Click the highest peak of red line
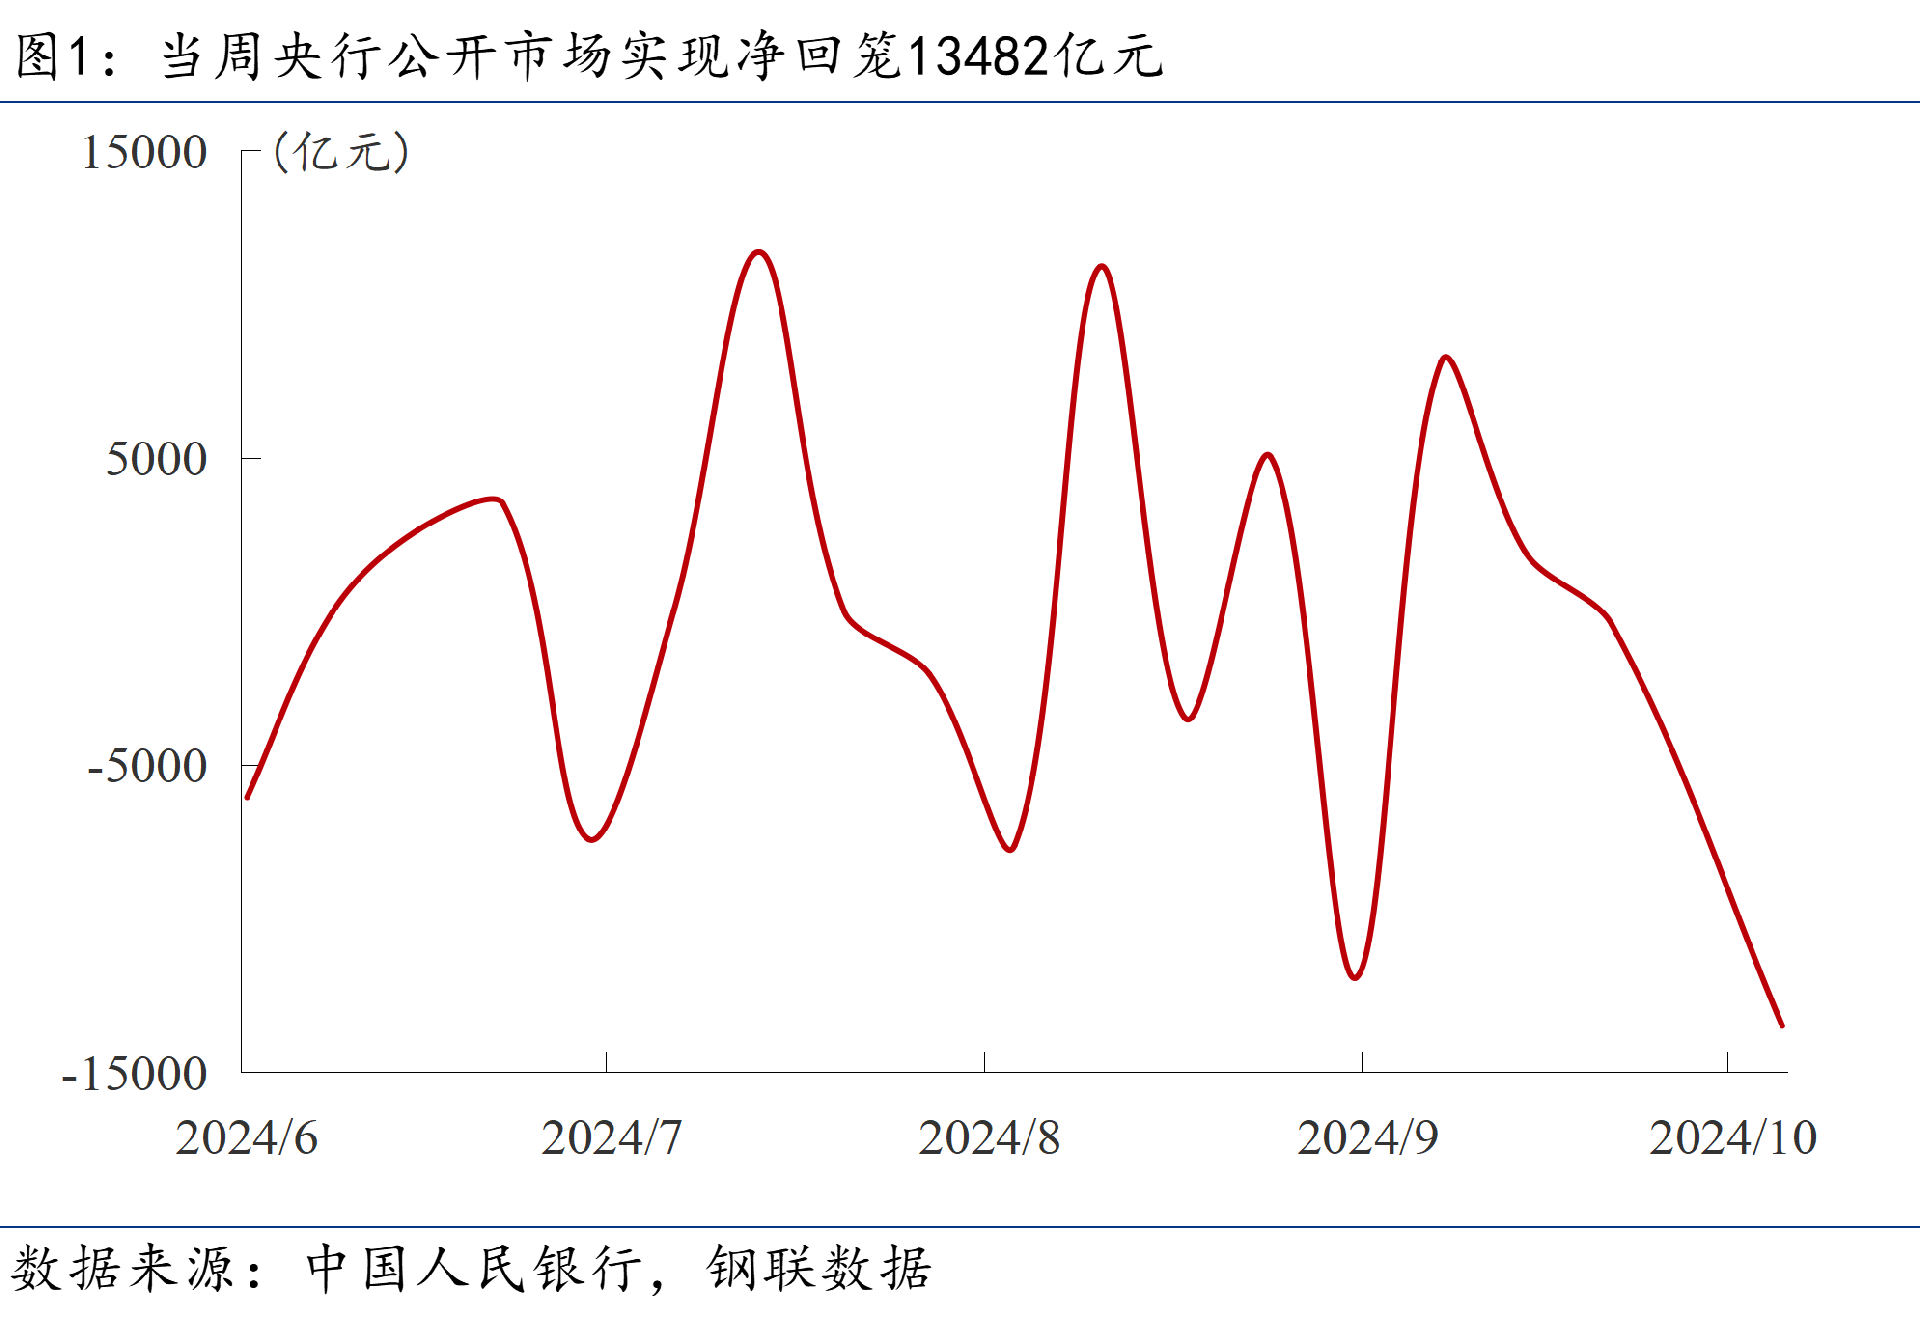This screenshot has width=1920, height=1331. pyautogui.click(x=759, y=252)
